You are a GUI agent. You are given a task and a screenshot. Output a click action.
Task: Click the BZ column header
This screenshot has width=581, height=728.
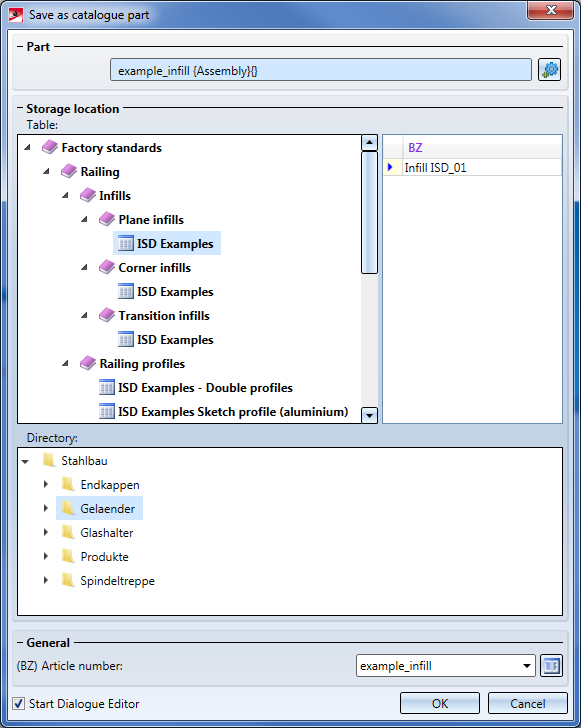(482, 148)
